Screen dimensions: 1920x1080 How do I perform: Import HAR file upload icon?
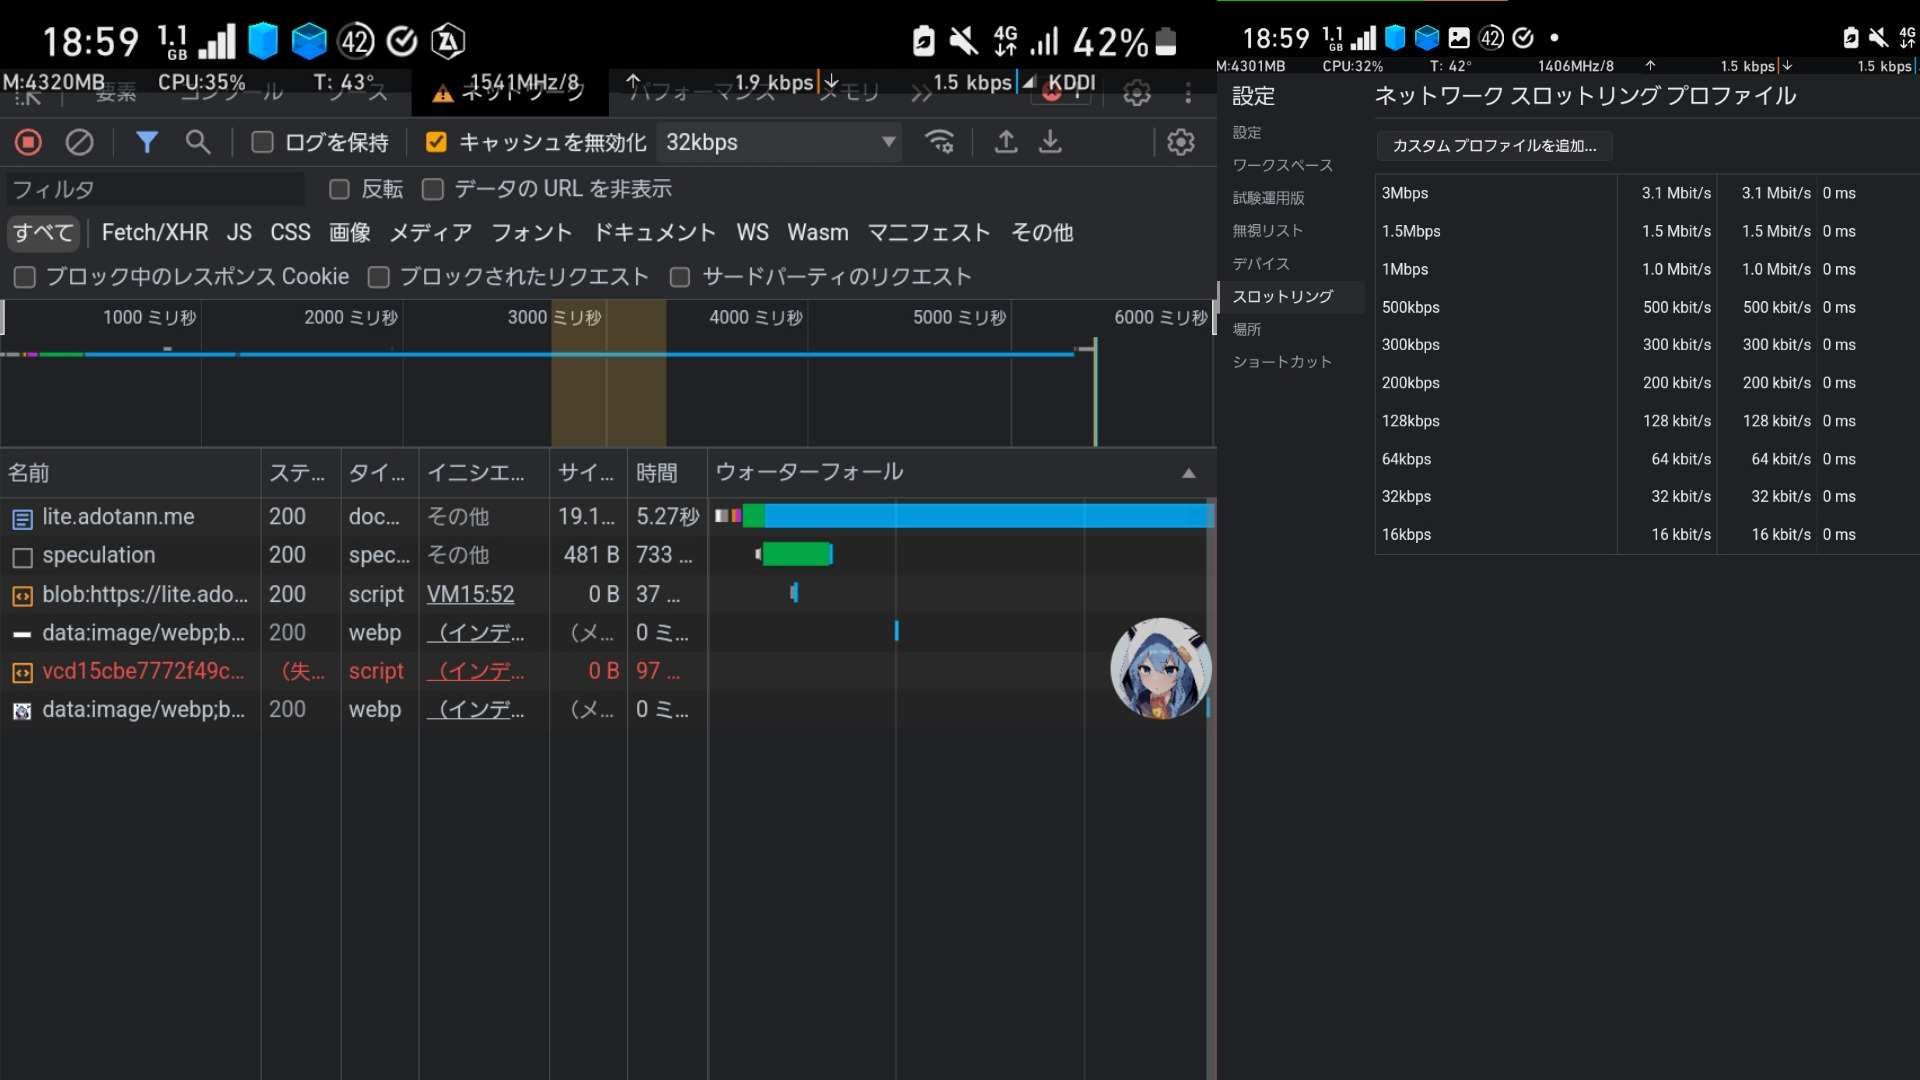tap(1006, 142)
